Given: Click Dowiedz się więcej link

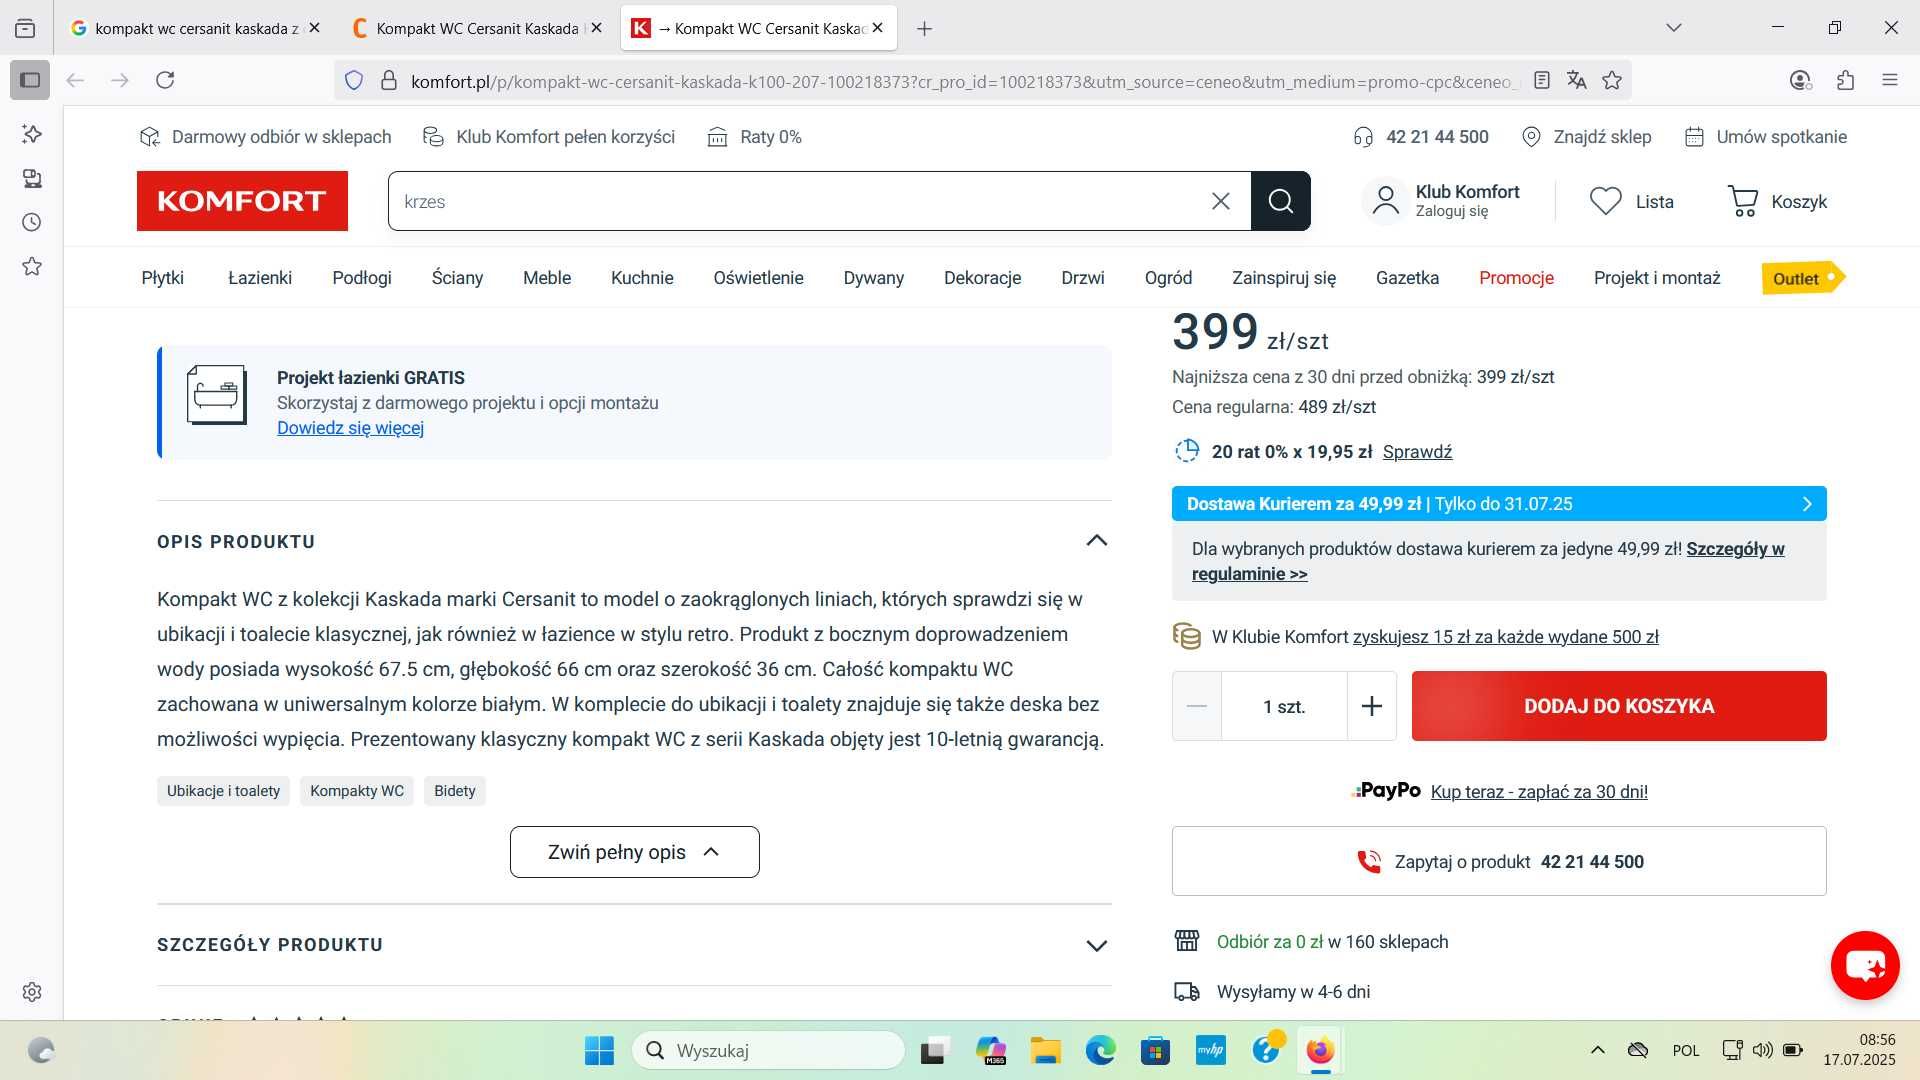Looking at the screenshot, I should click(x=350, y=428).
